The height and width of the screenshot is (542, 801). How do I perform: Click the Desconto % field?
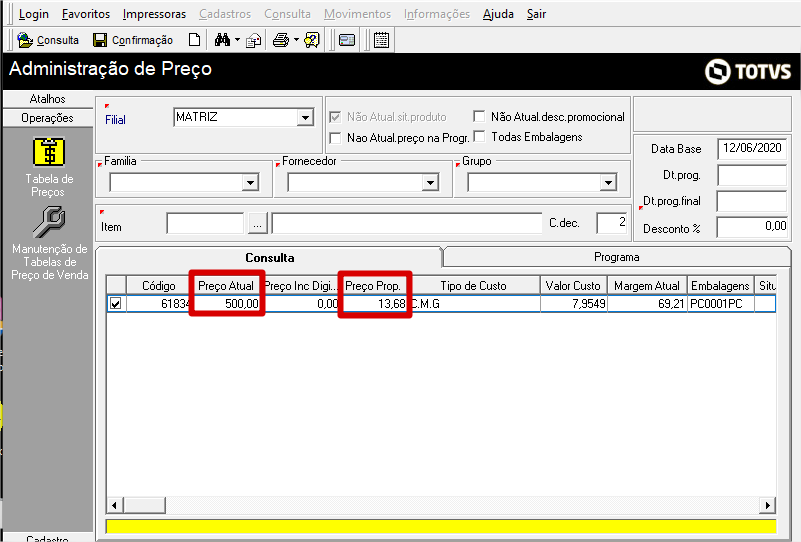(x=751, y=227)
